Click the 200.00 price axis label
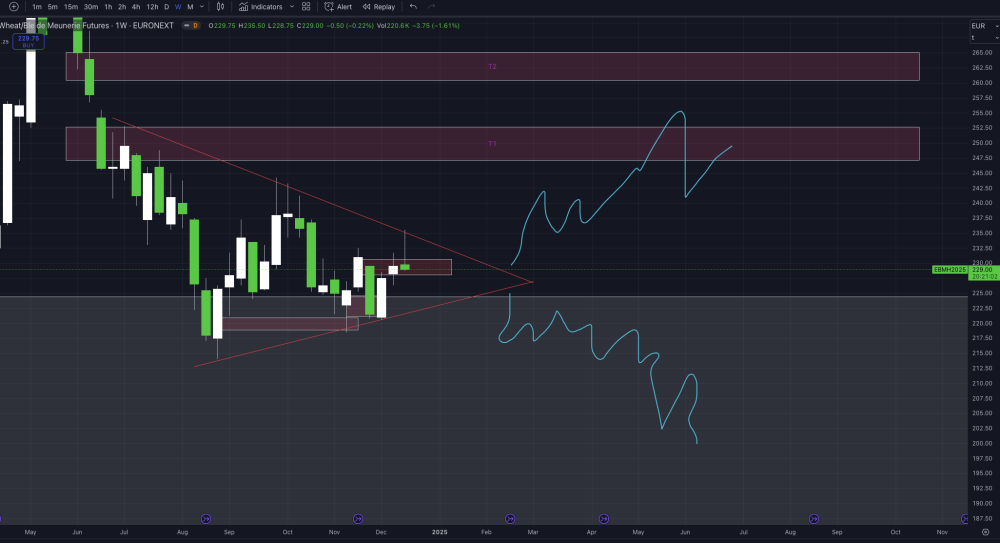The width and height of the screenshot is (1000, 543). coord(982,443)
